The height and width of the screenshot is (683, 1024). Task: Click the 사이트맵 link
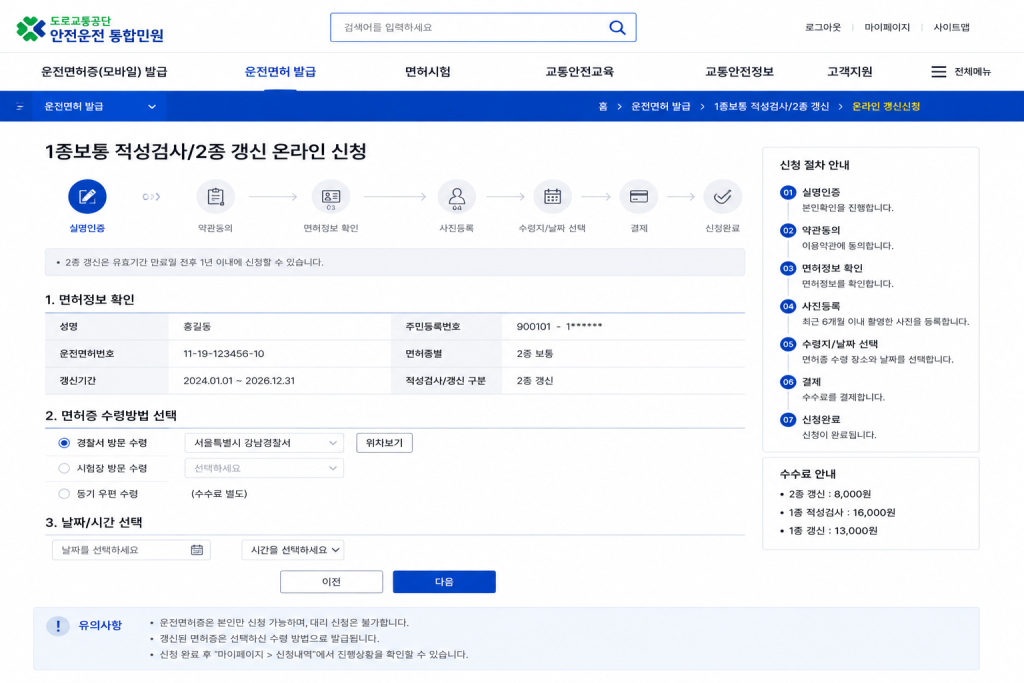coord(952,27)
